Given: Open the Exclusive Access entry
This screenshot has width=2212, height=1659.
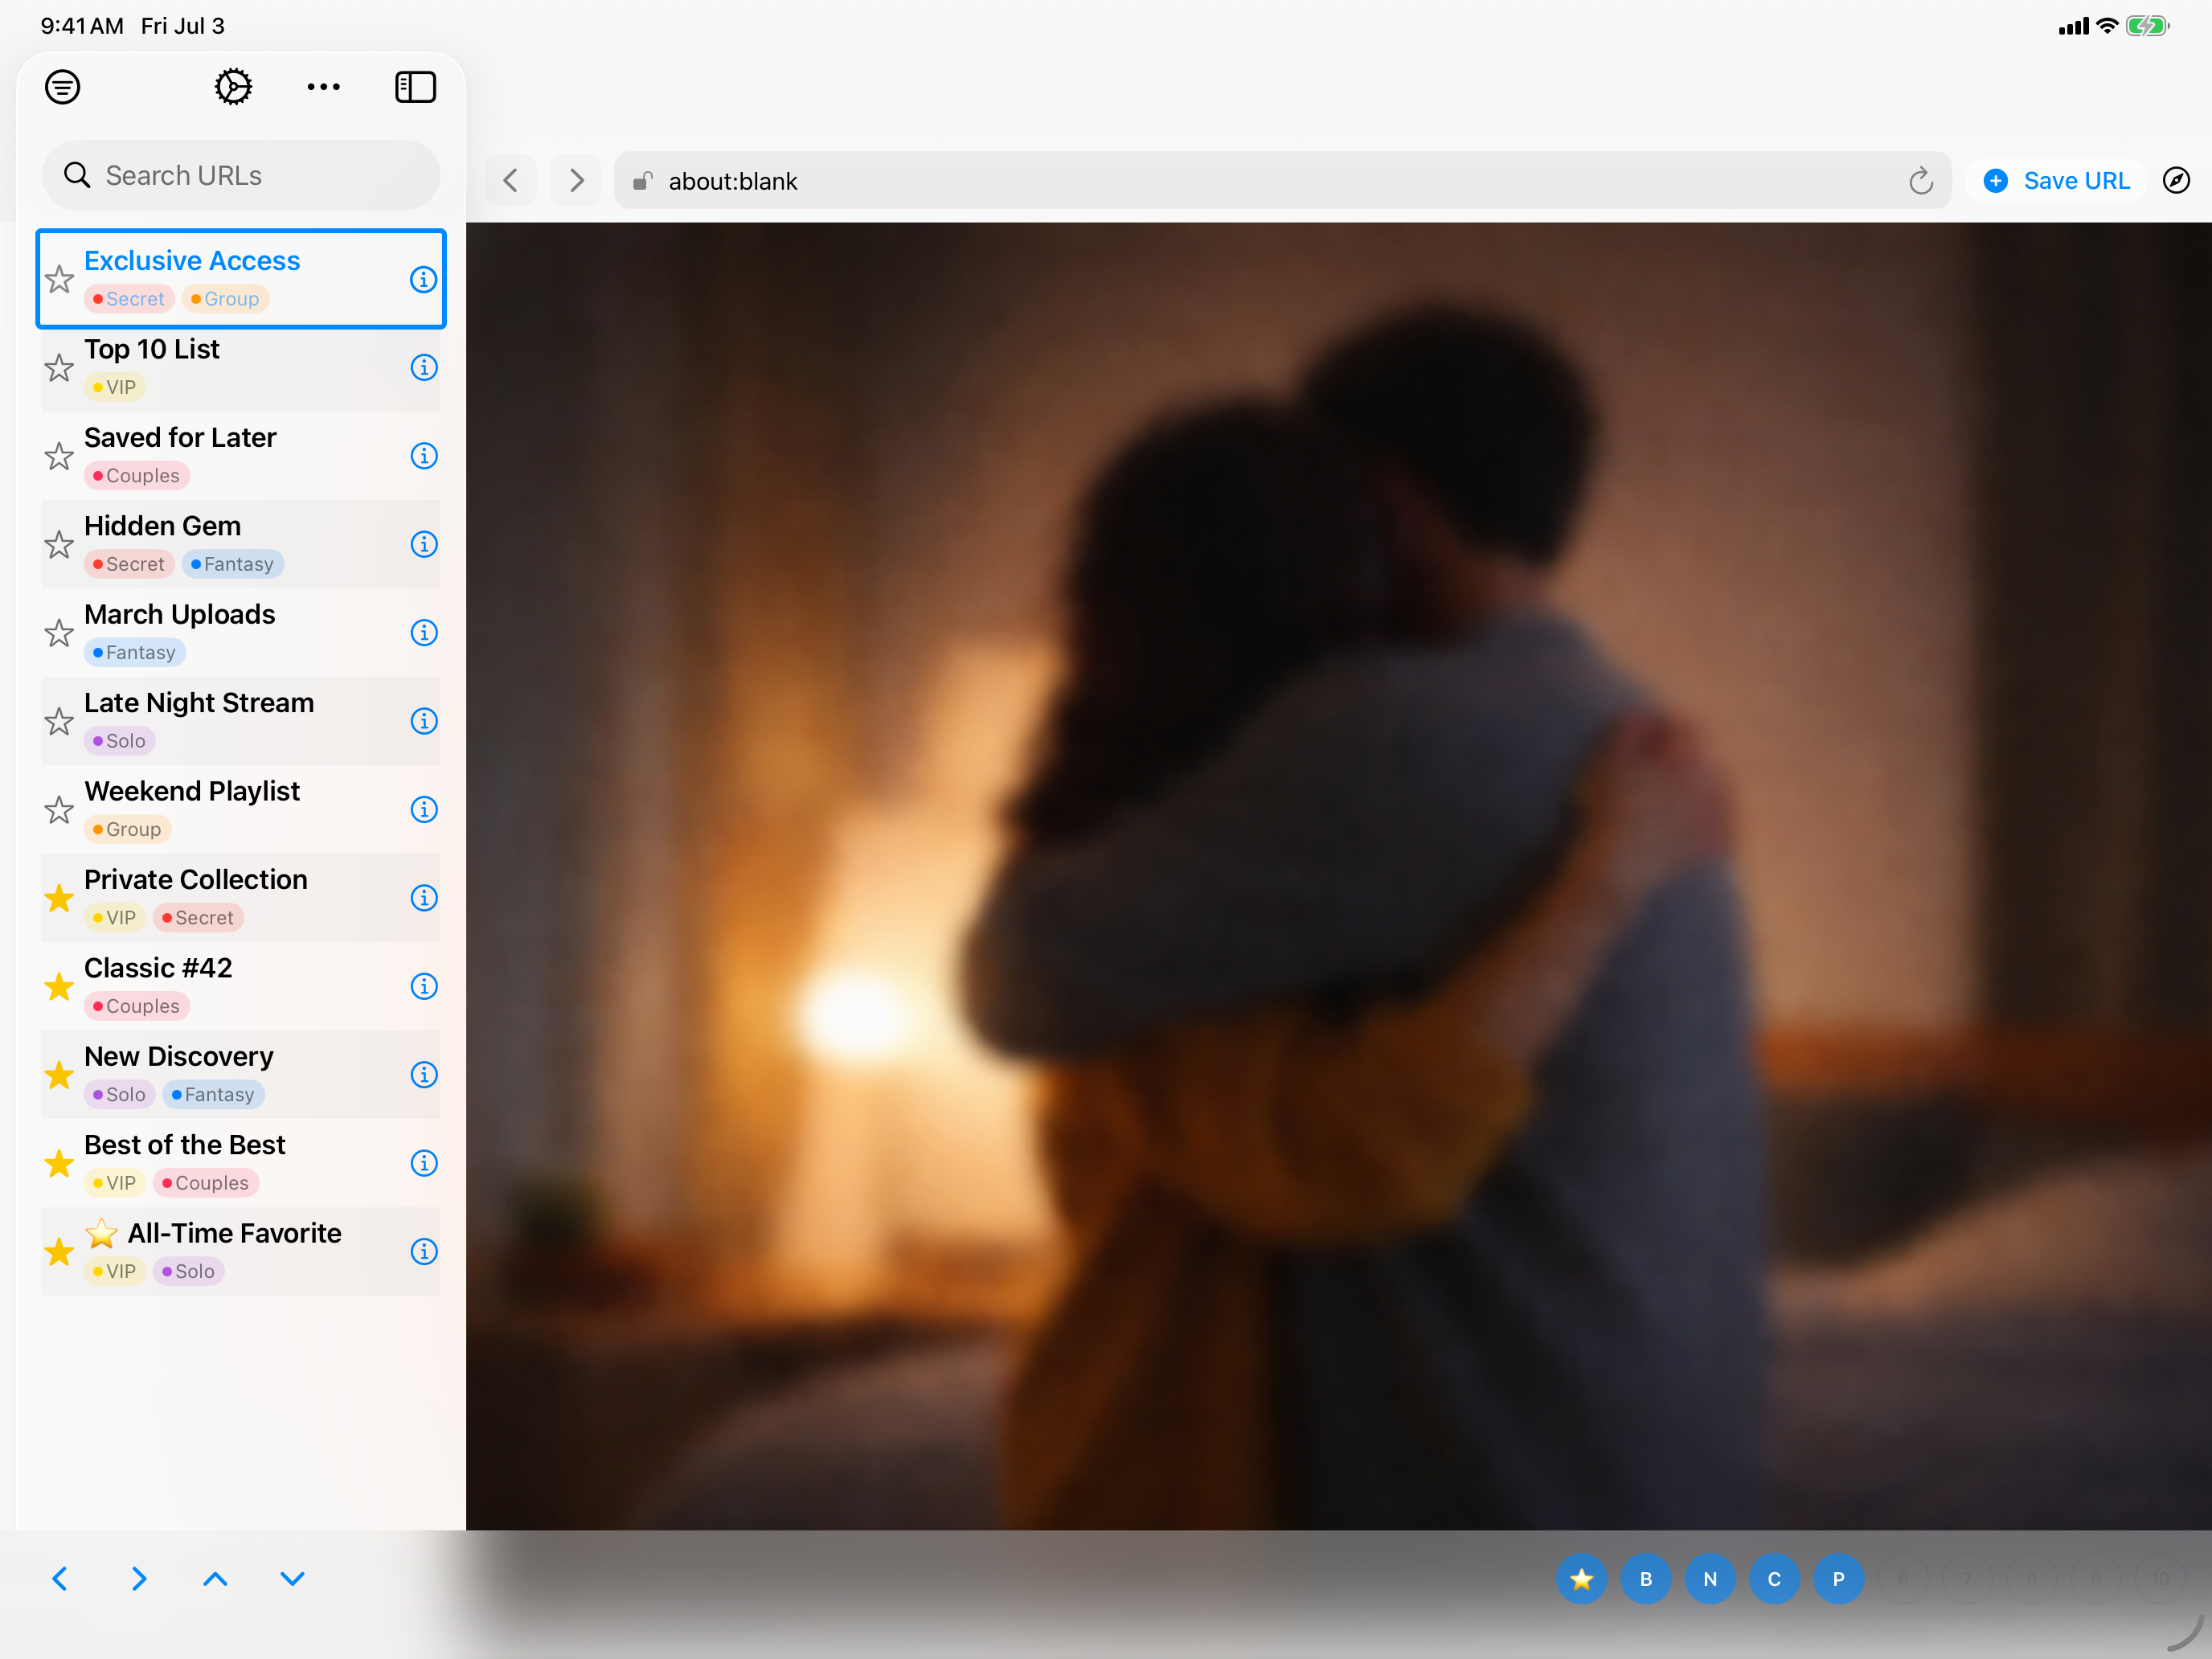Looking at the screenshot, I should pyautogui.click(x=241, y=279).
